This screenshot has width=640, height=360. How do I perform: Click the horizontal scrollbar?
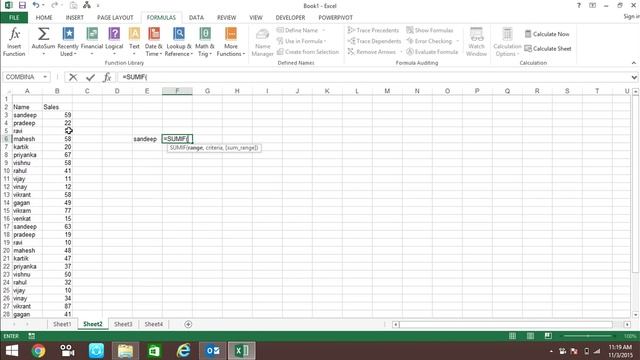(505, 324)
